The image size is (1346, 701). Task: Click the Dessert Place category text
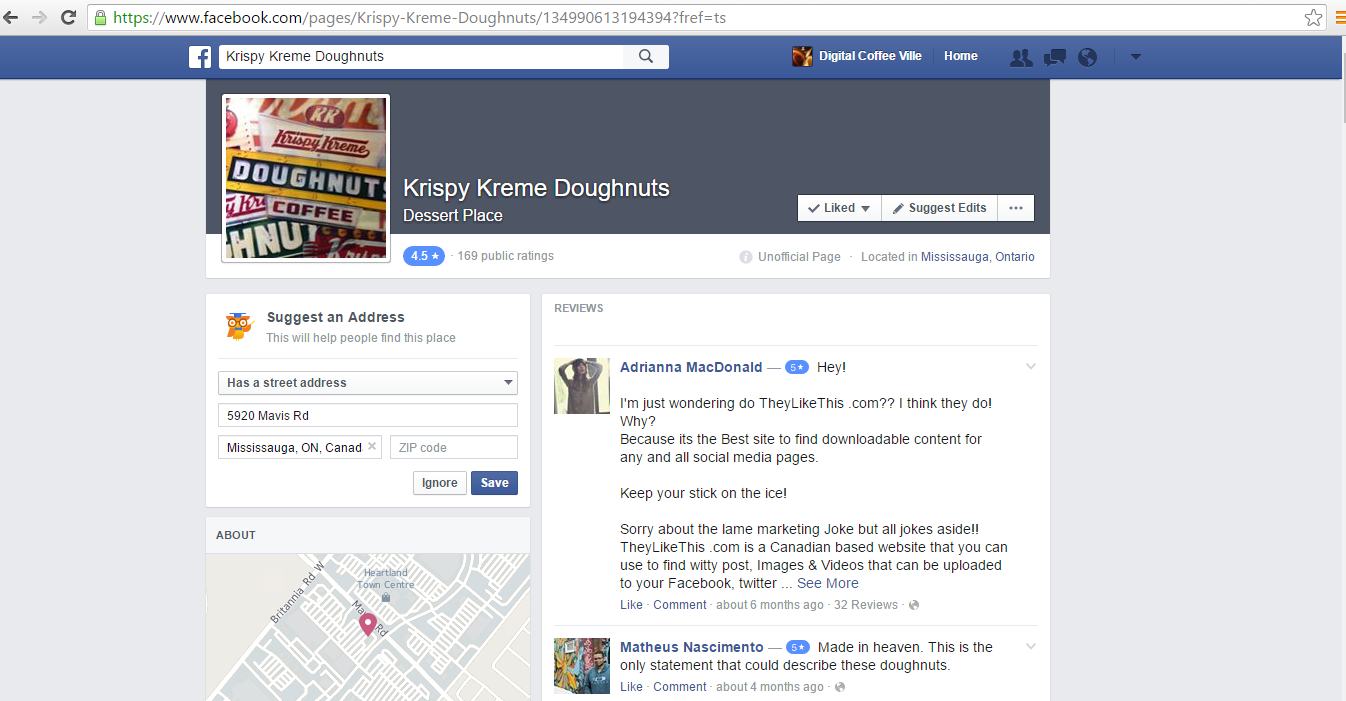click(453, 215)
